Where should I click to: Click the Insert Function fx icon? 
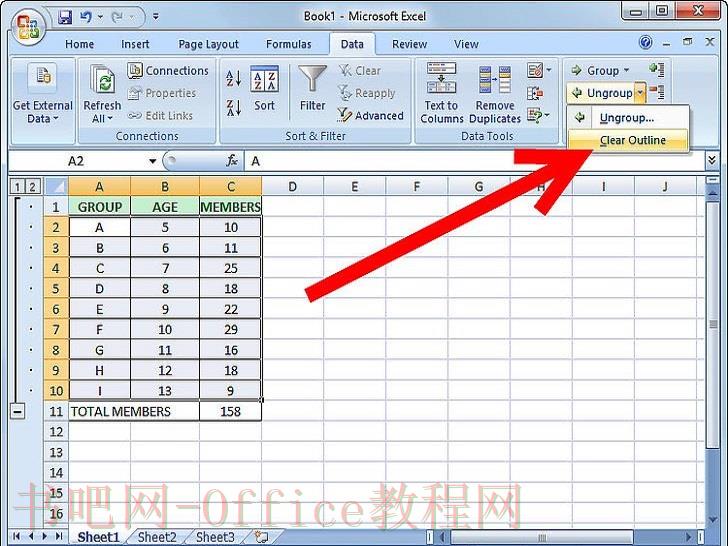click(x=232, y=161)
